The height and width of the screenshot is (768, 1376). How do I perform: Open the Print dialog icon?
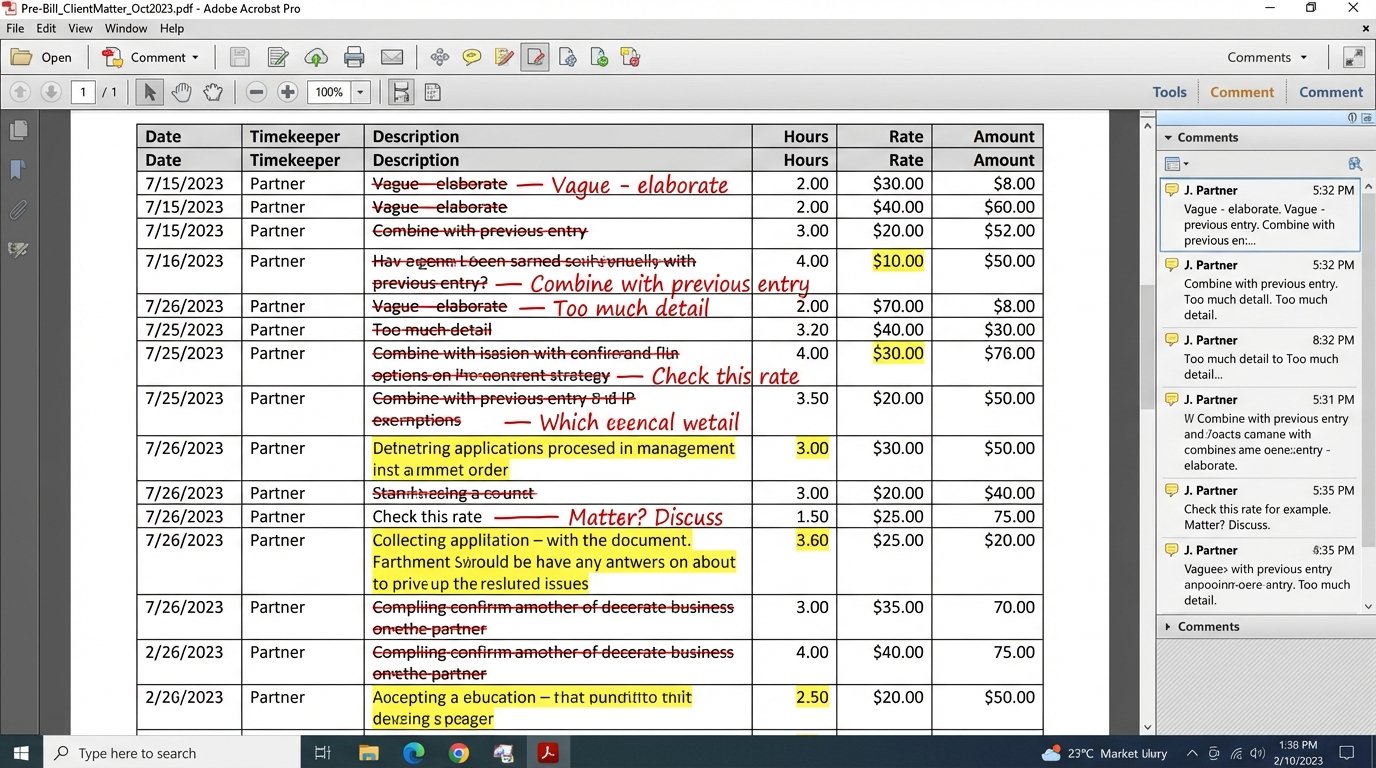point(354,57)
